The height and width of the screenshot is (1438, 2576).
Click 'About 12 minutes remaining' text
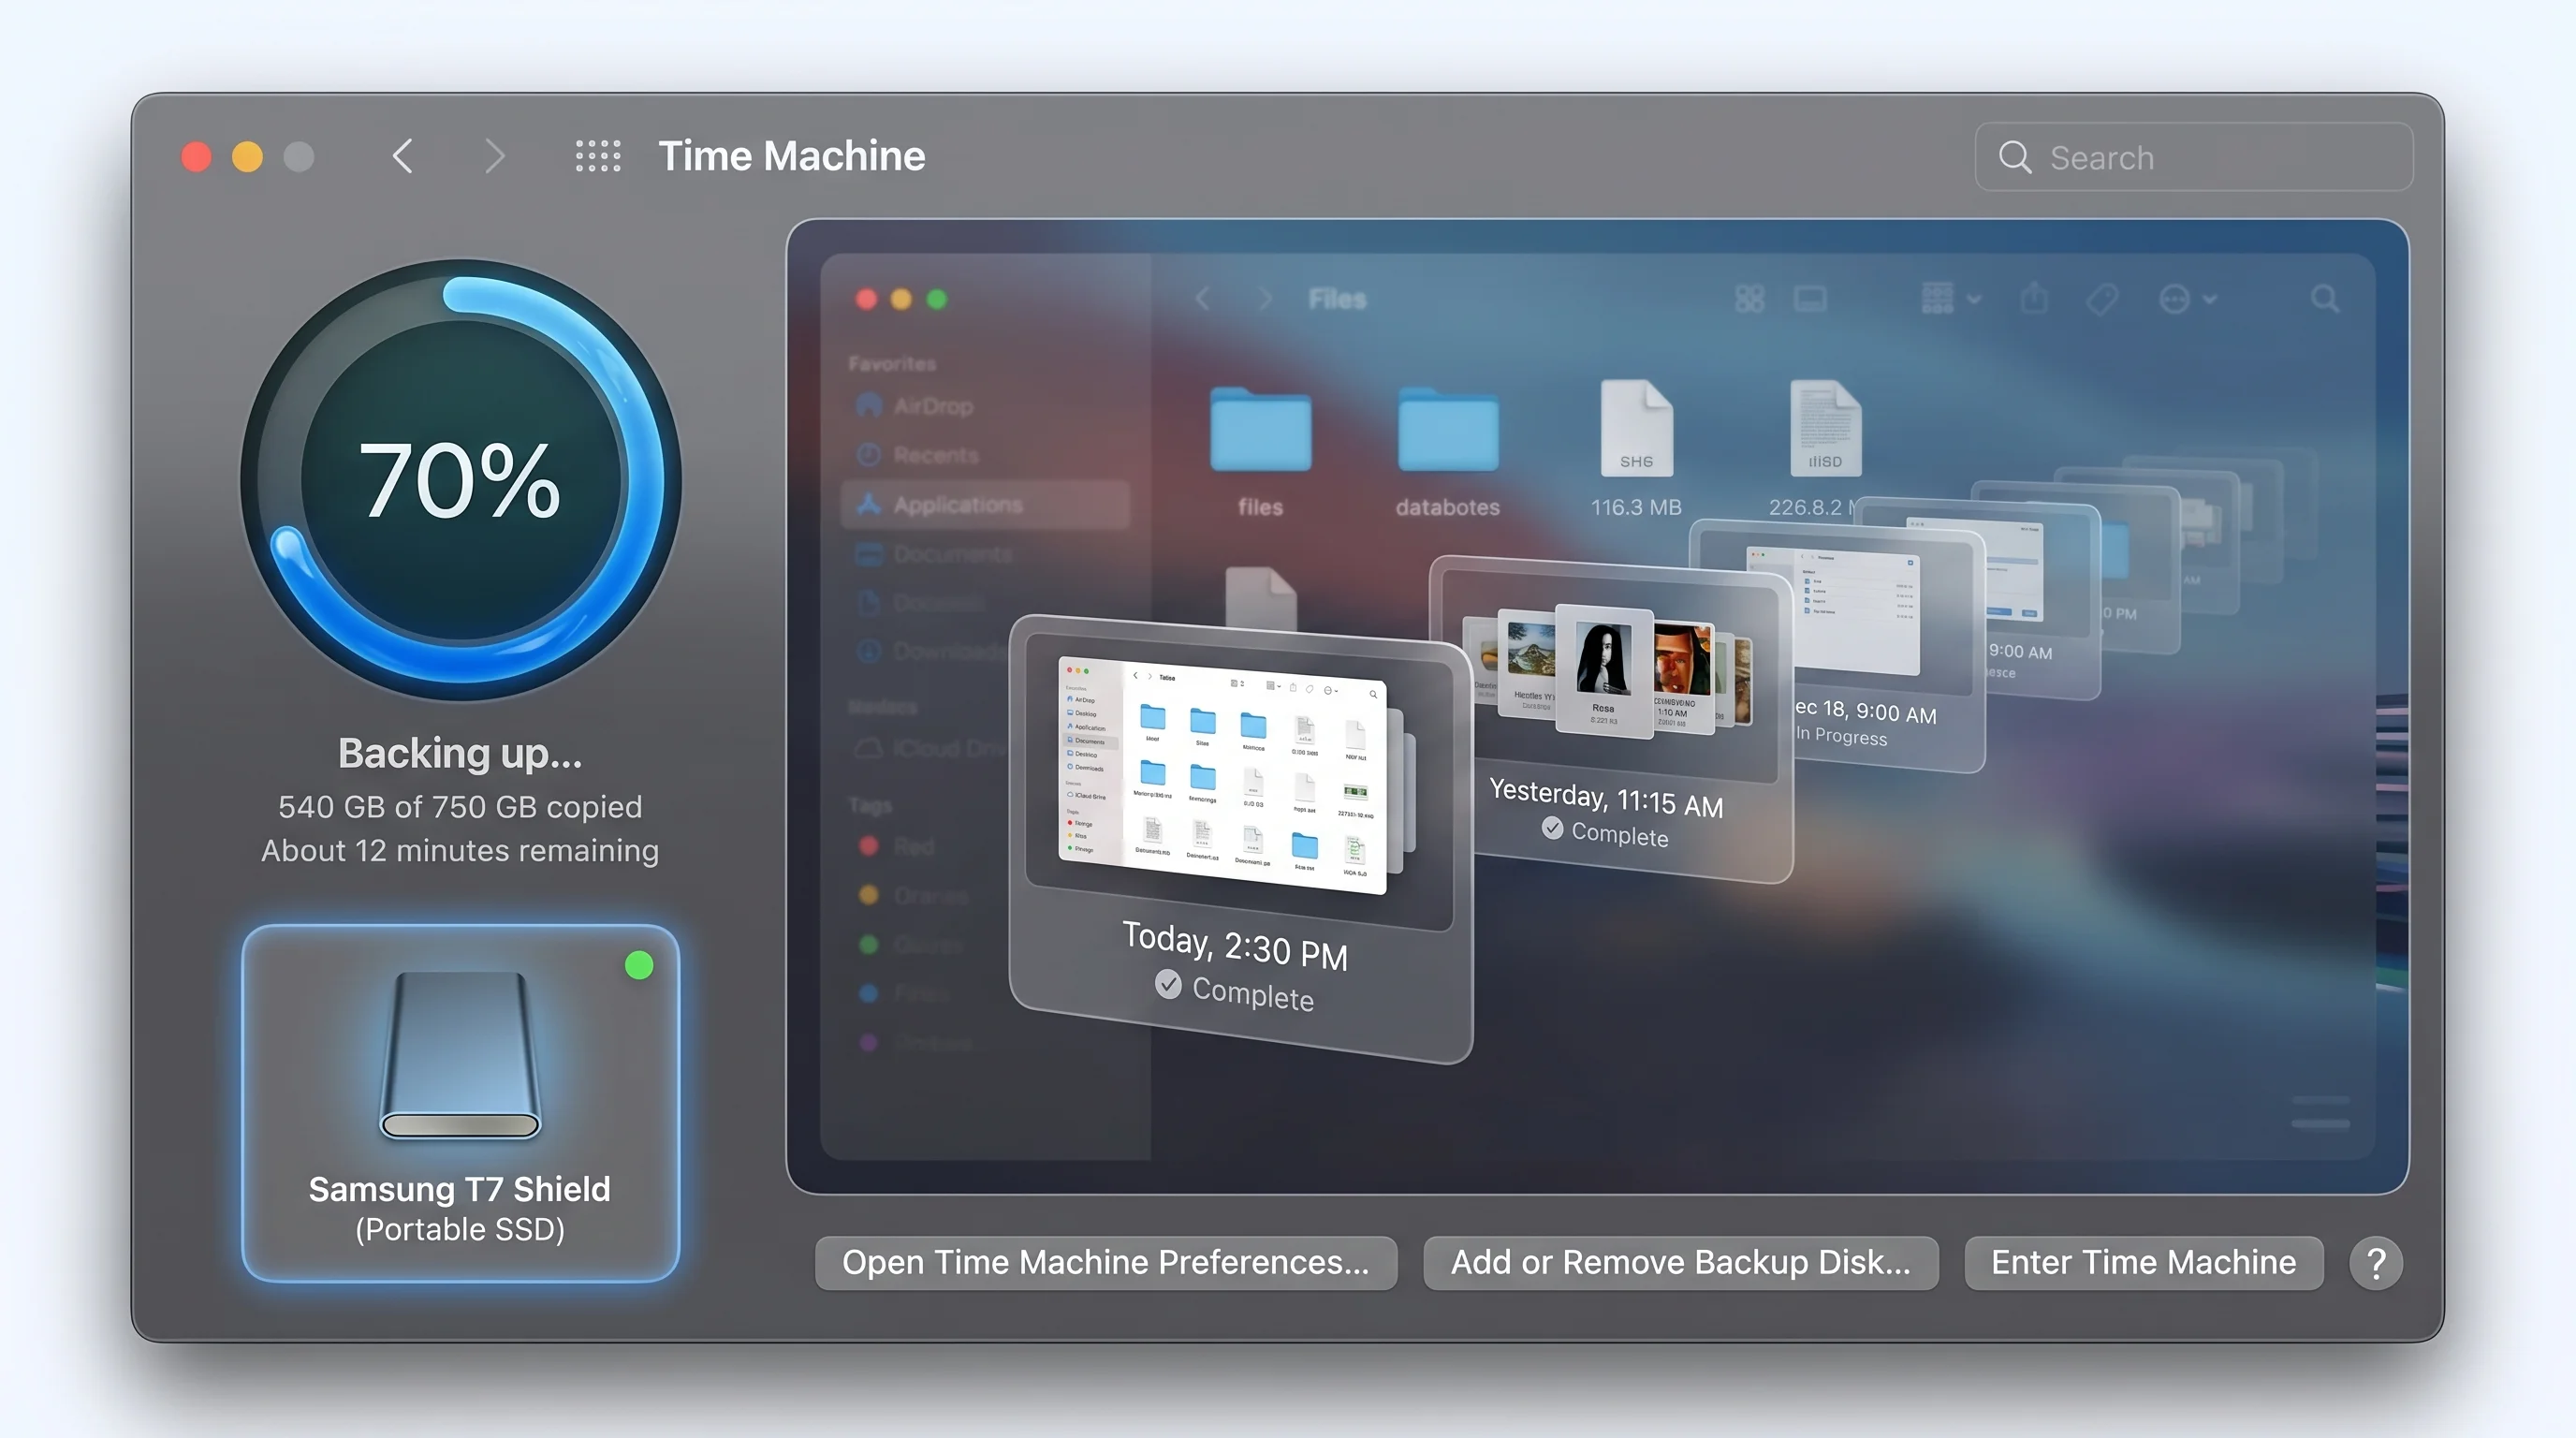[460, 851]
